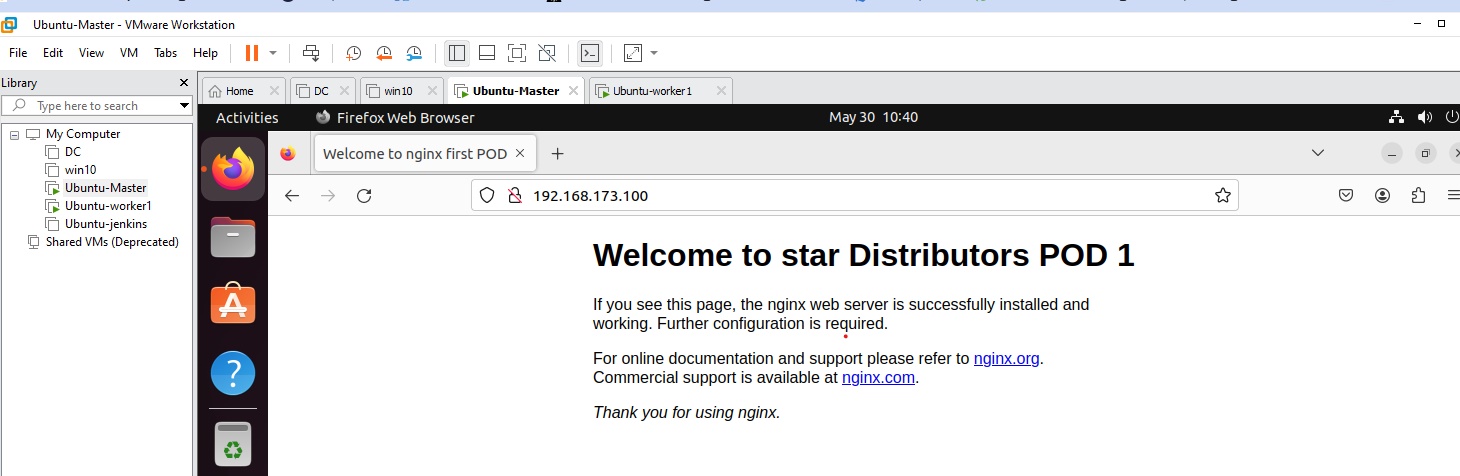Click the network icon in Ubuntu top bar

1397,118
